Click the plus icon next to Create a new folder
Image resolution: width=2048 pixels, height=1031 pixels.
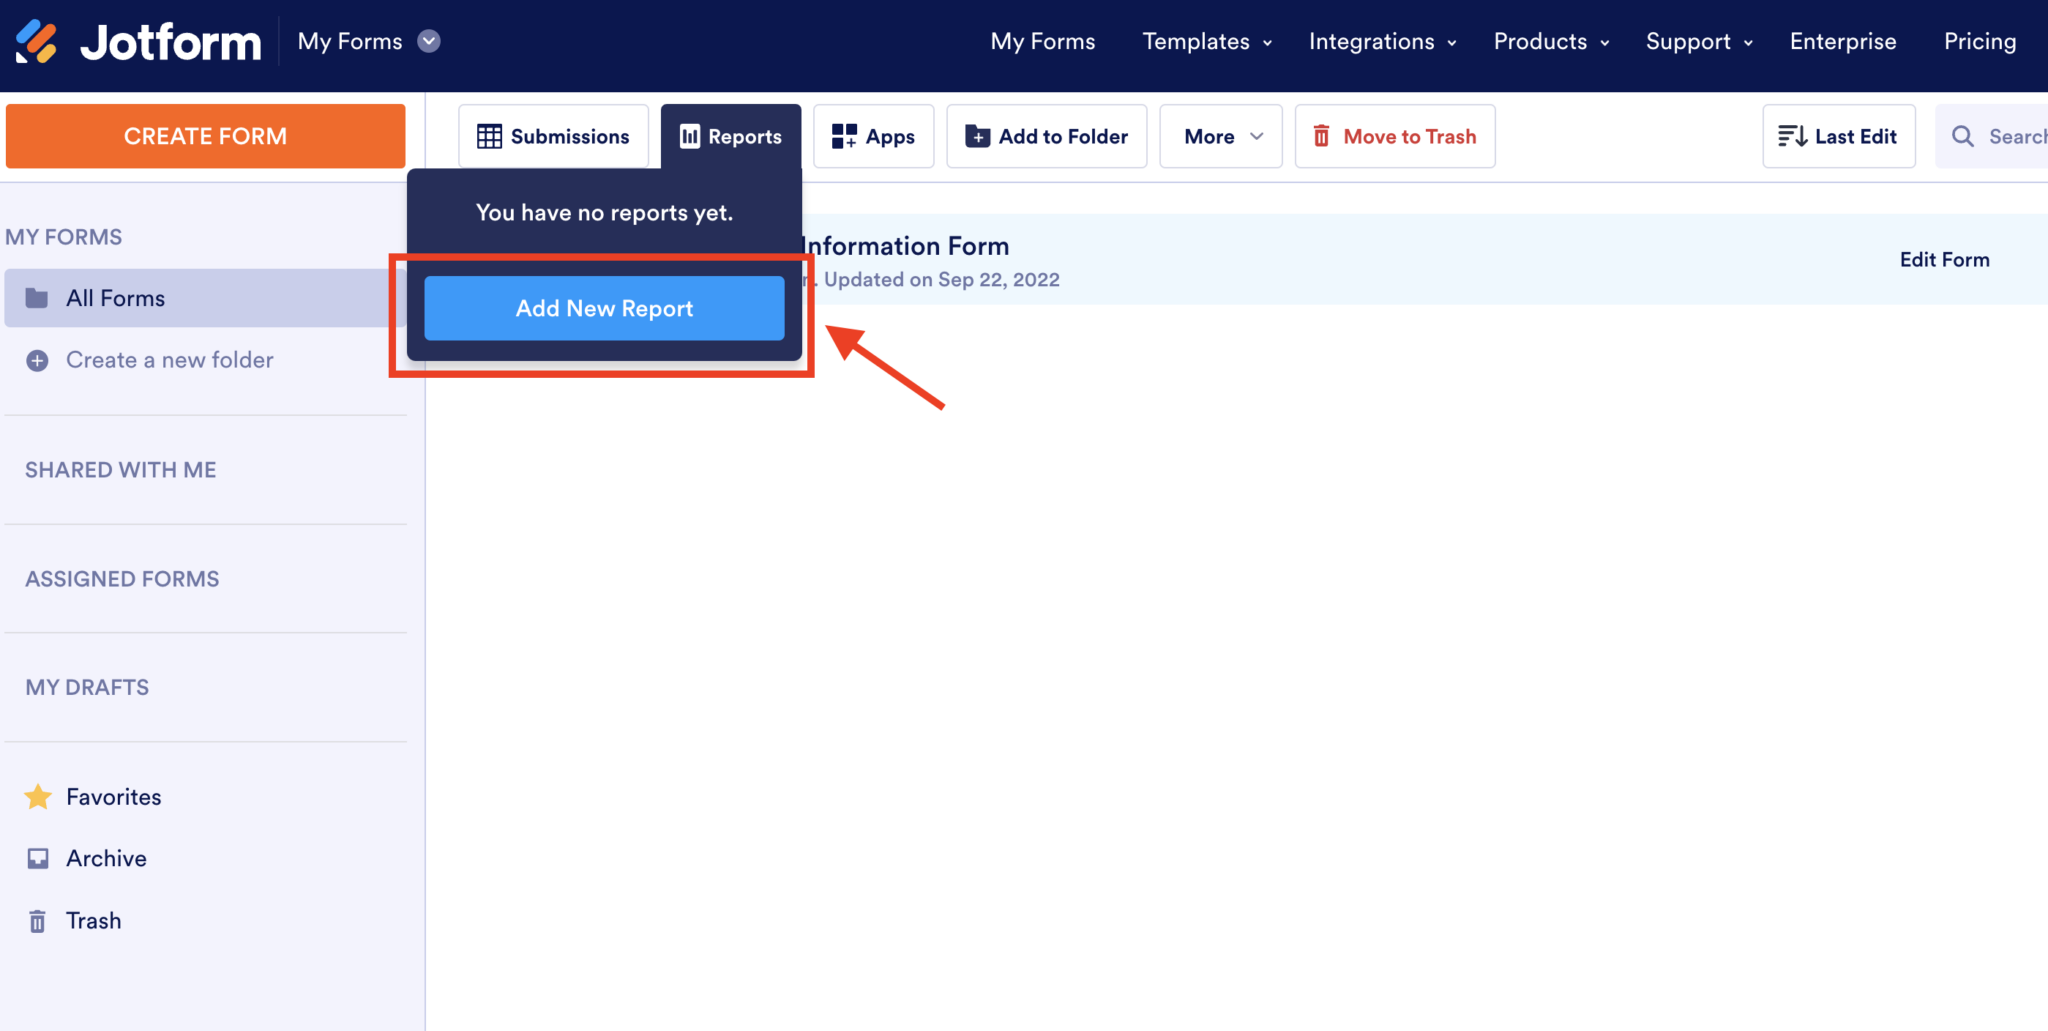(37, 360)
